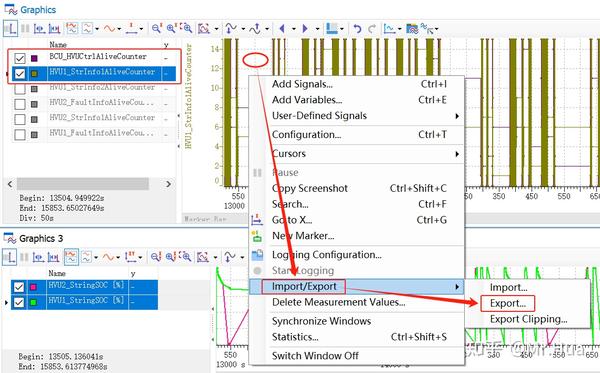The width and height of the screenshot is (600, 373).
Task: Select rectangle zoom tool in Graphics toolbar
Action: (x=186, y=28)
